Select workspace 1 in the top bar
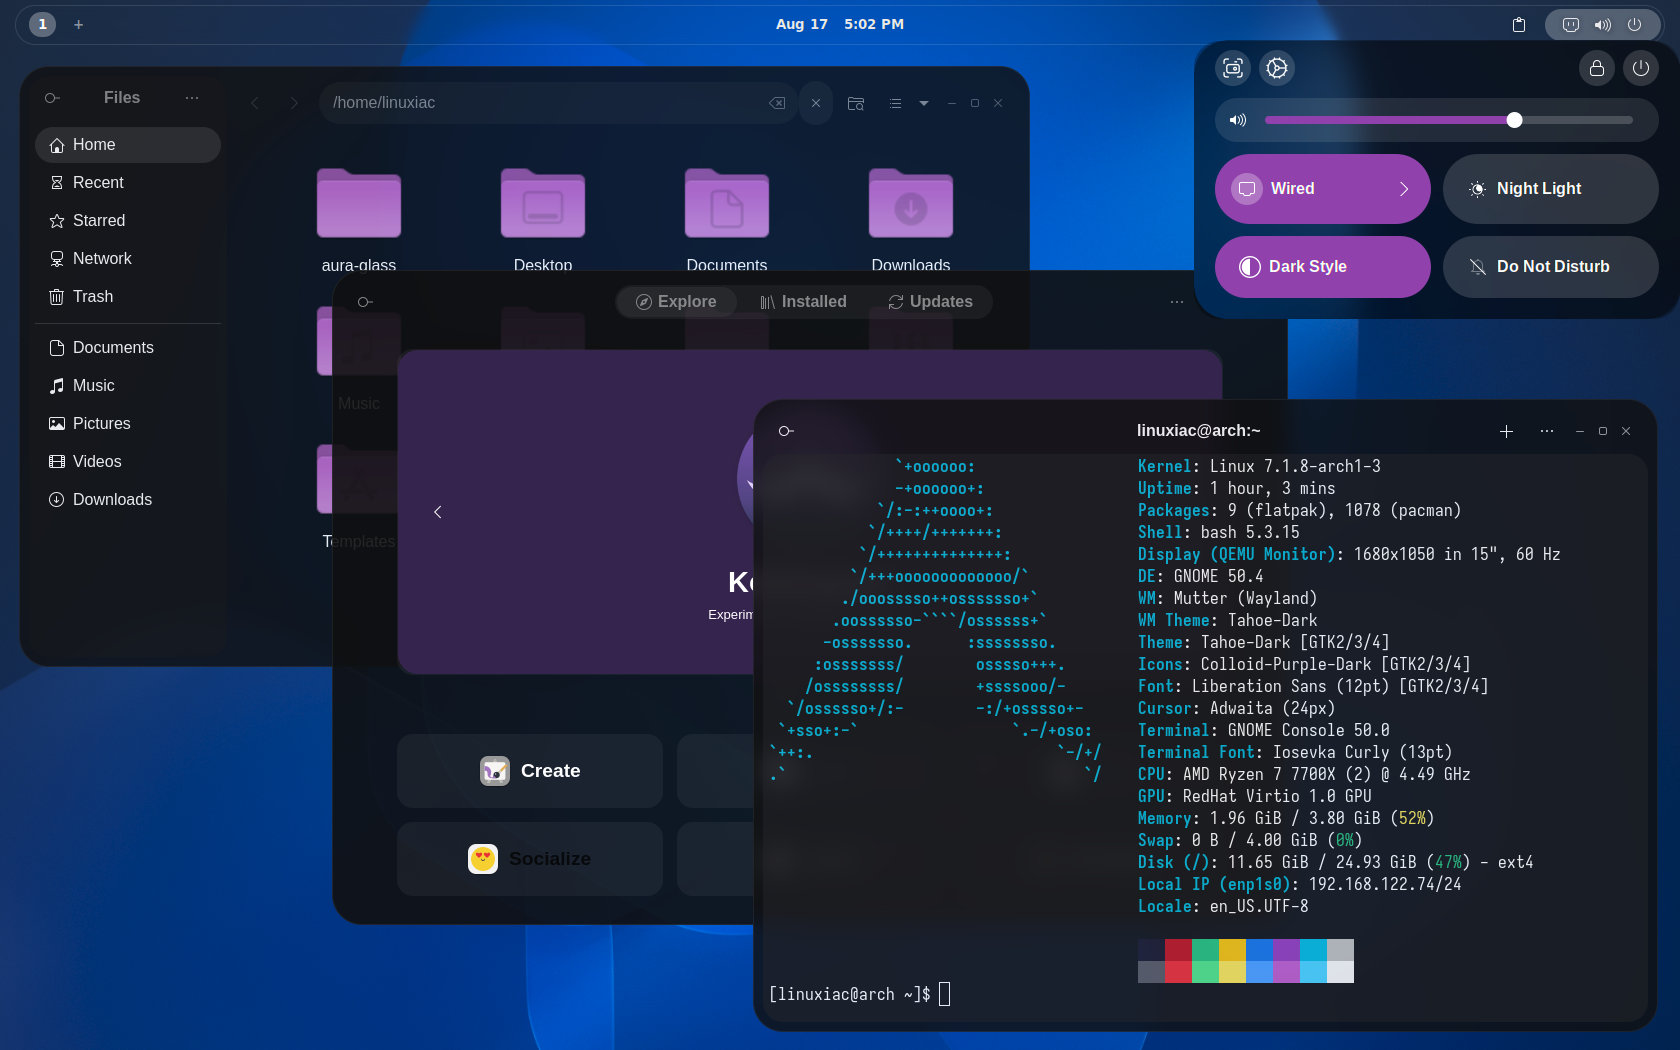 tap(42, 24)
